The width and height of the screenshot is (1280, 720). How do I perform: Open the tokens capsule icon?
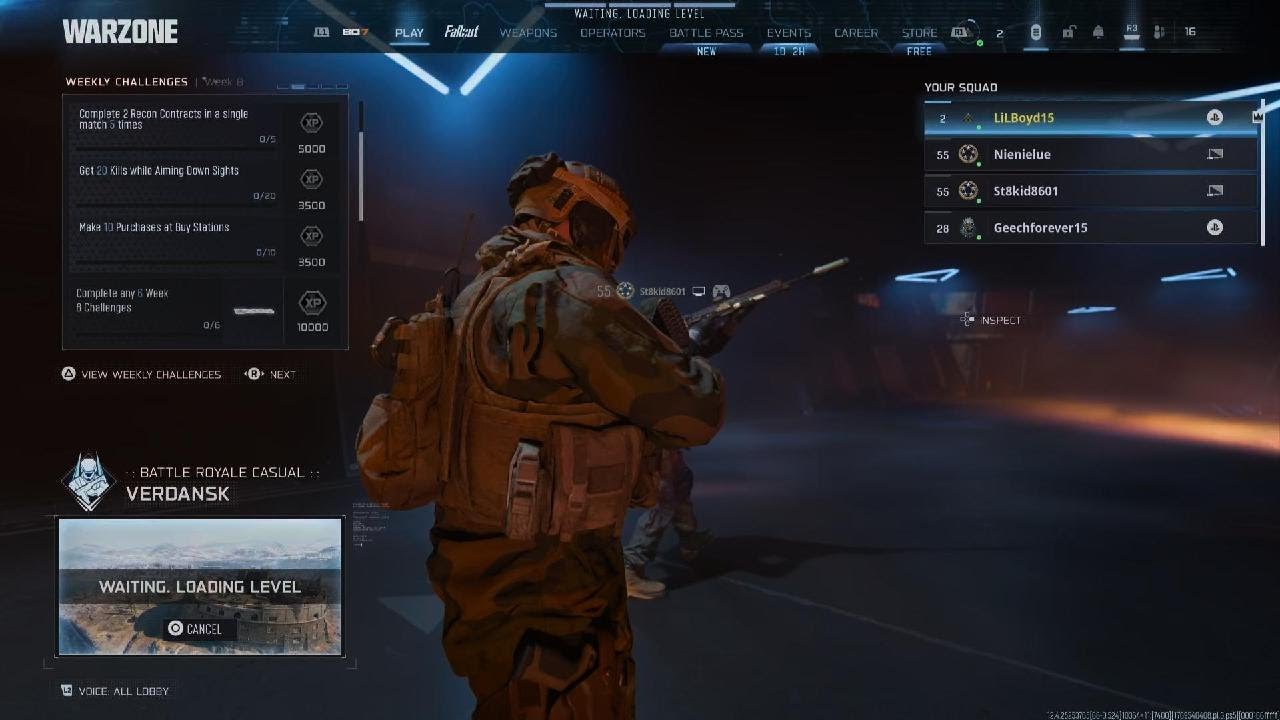(1036, 32)
